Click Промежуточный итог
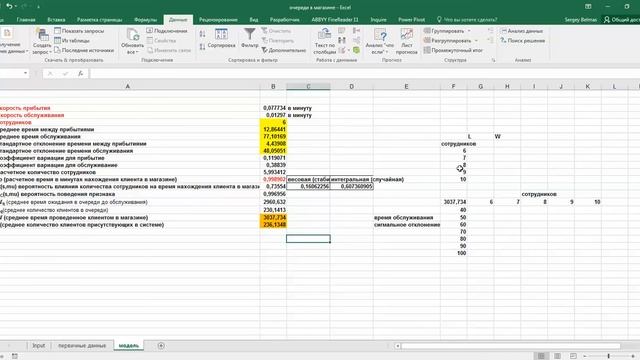The width and height of the screenshot is (640, 360). click(453, 50)
